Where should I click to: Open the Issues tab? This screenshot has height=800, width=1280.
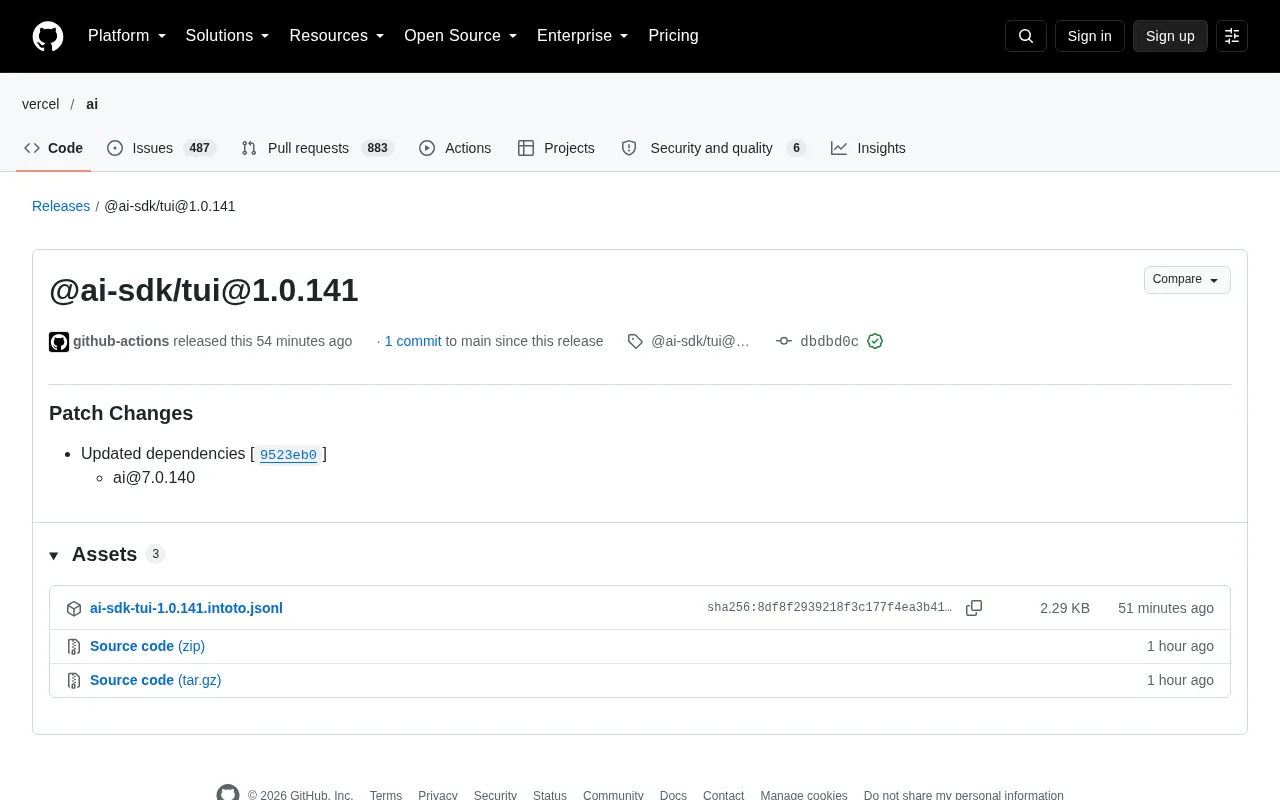click(161, 148)
